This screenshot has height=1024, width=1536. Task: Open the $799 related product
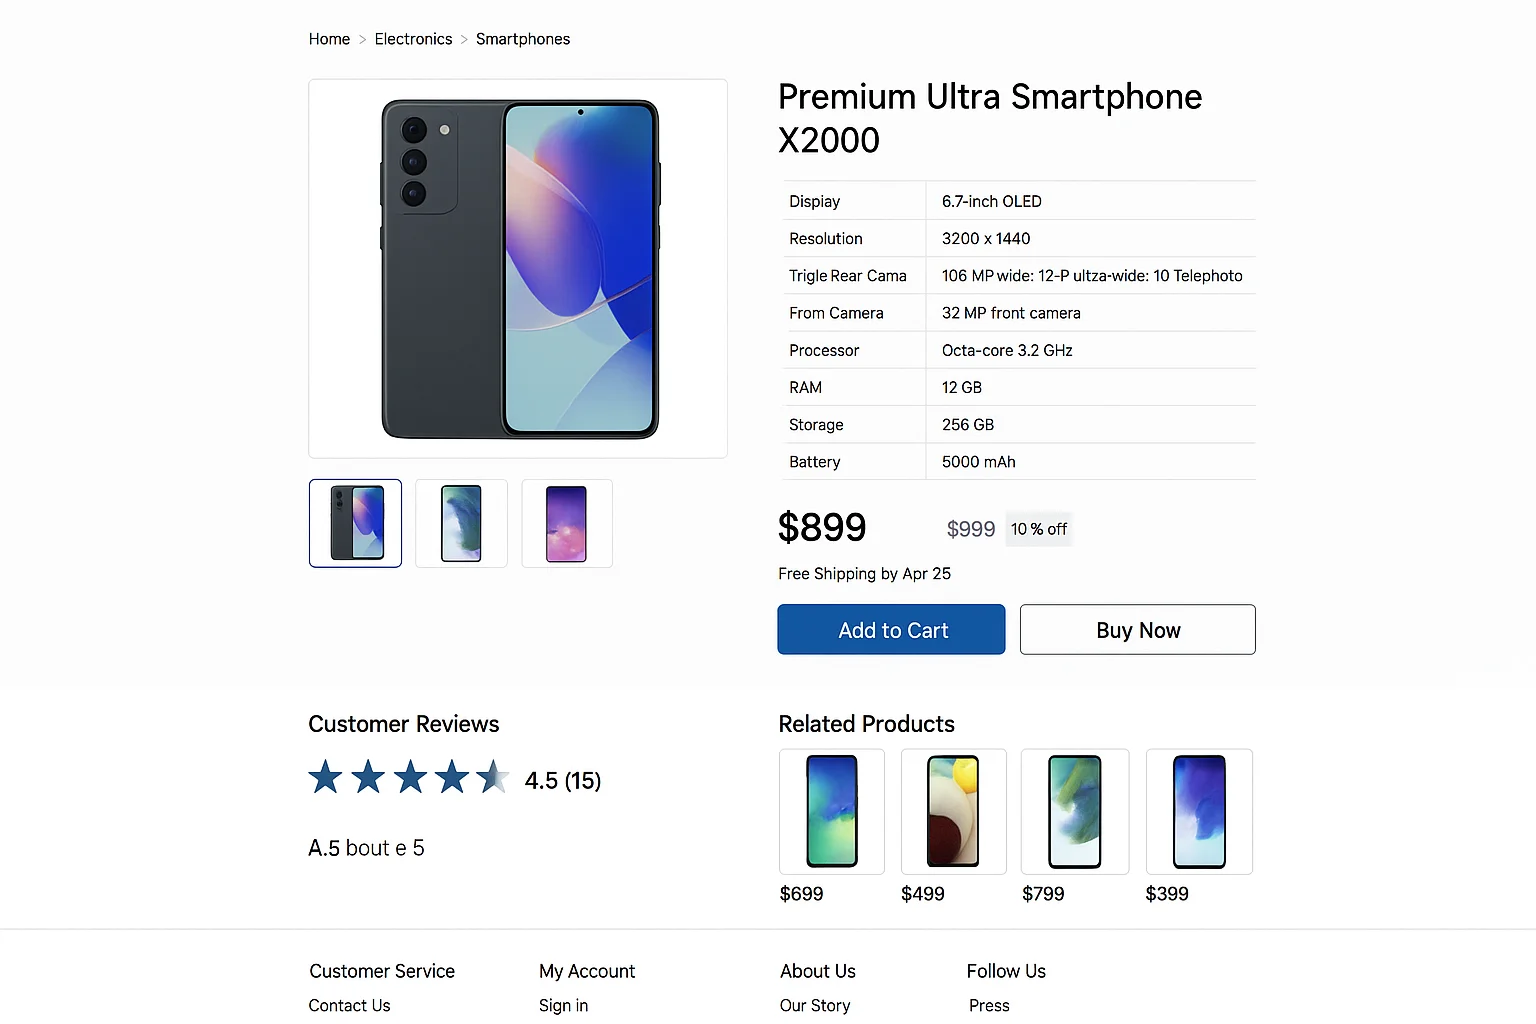click(1075, 811)
